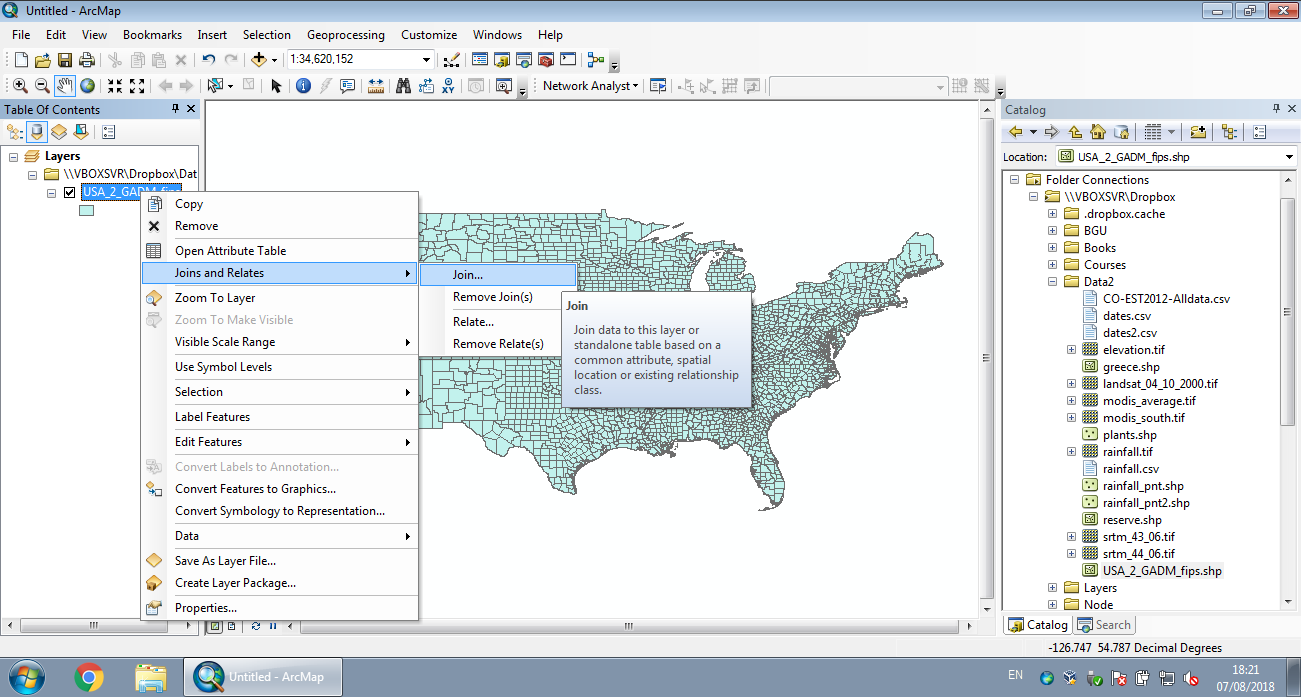Click the teal symbol swatch under USA_2_GADM
Screen dimensions: 1301x697
[x=85, y=212]
